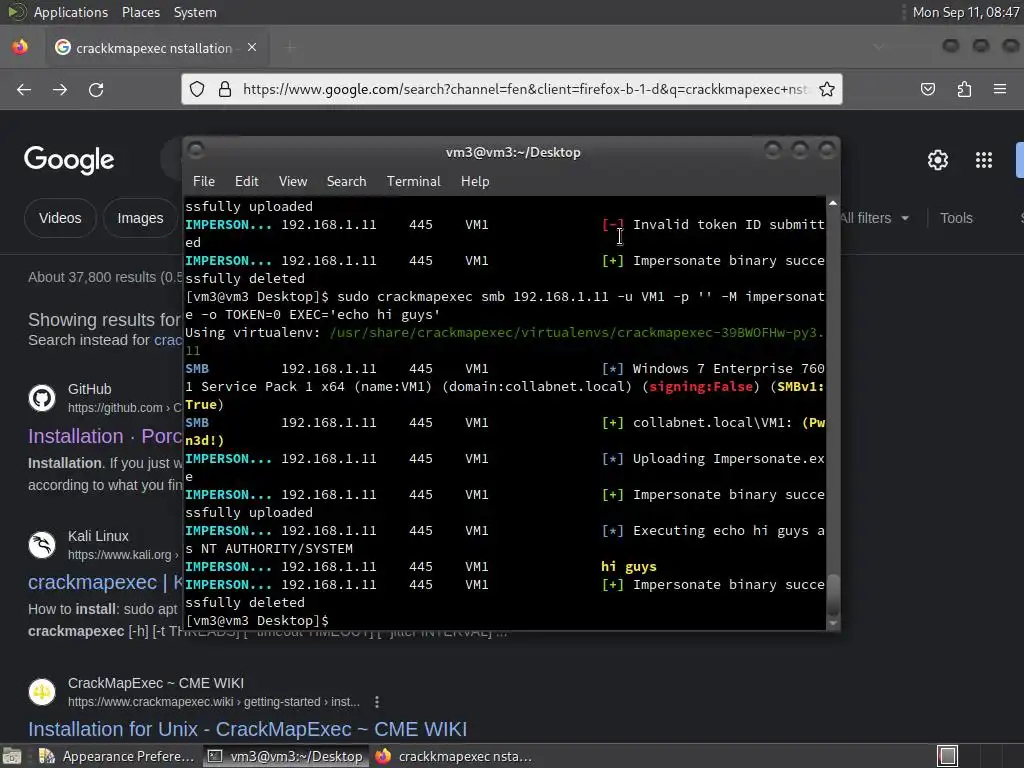Click workspace switcher in bottom panel

click(x=948, y=756)
